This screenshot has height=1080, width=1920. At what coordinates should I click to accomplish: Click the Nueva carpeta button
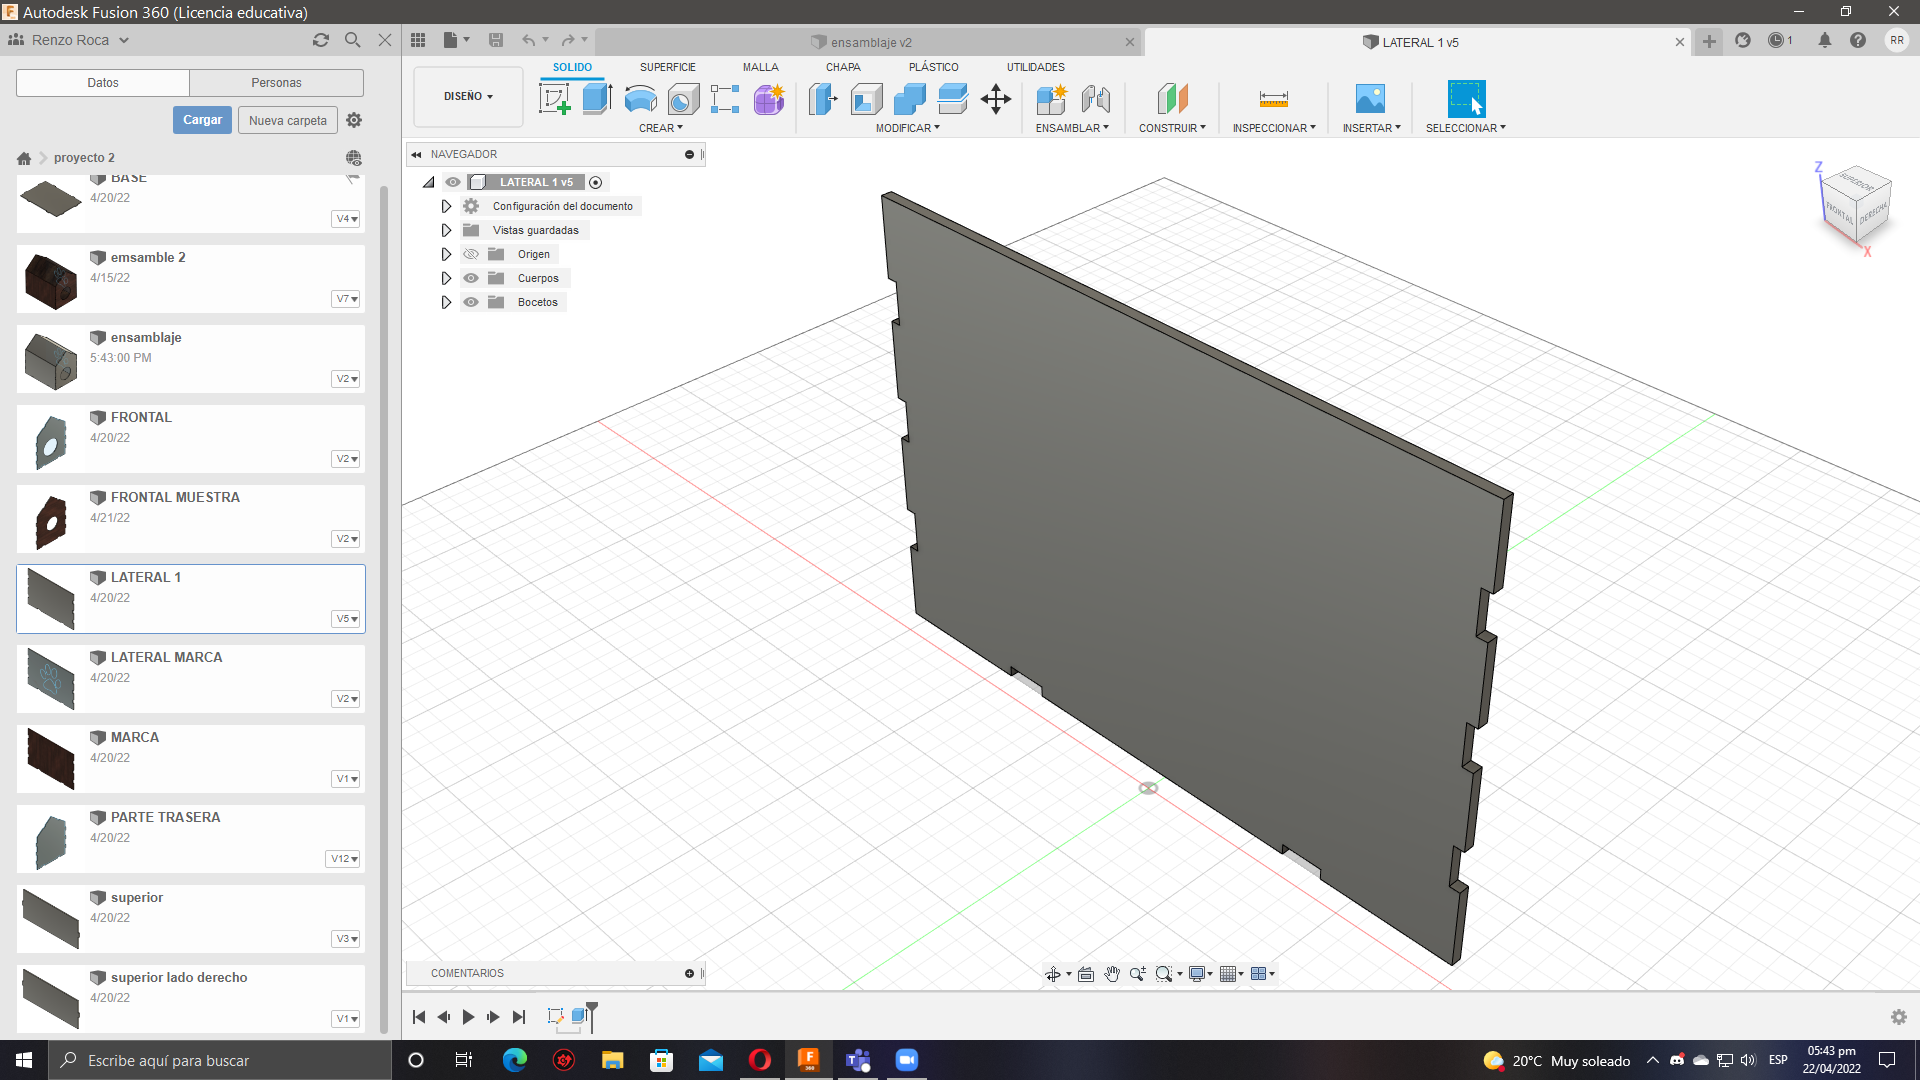pos(287,120)
